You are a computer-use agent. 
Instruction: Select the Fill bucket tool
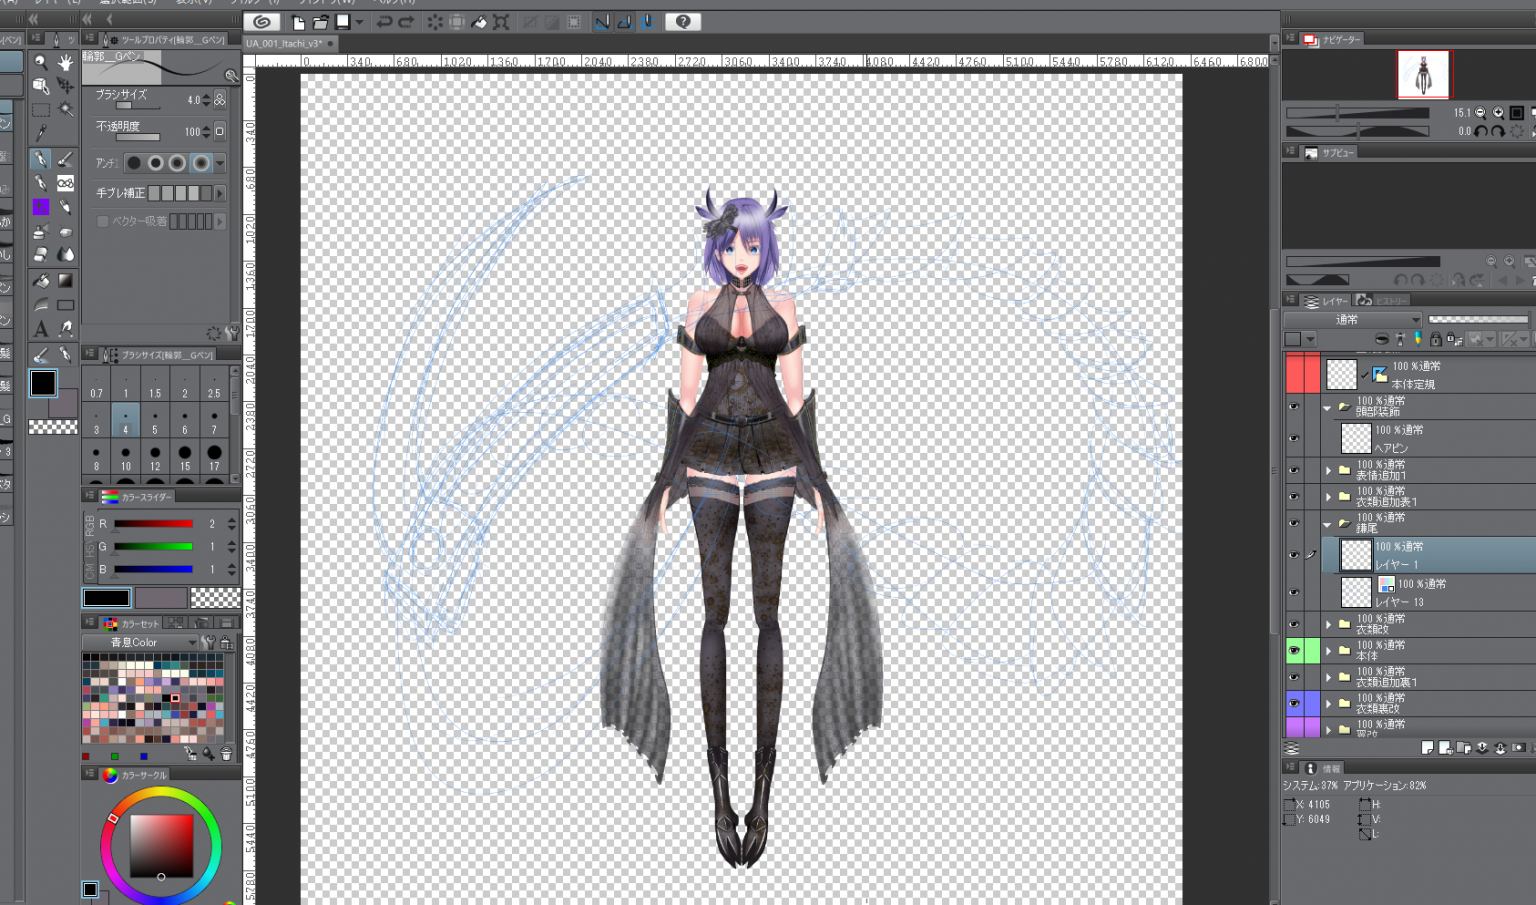pos(41,281)
